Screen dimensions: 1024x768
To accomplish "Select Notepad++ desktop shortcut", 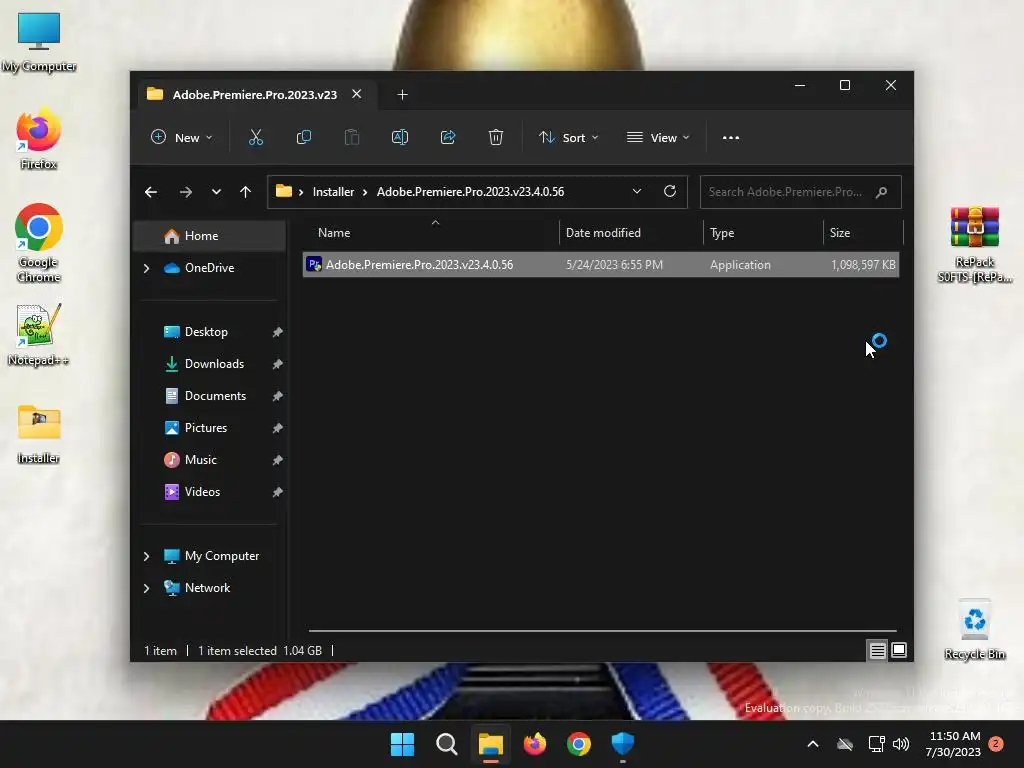I will [39, 334].
